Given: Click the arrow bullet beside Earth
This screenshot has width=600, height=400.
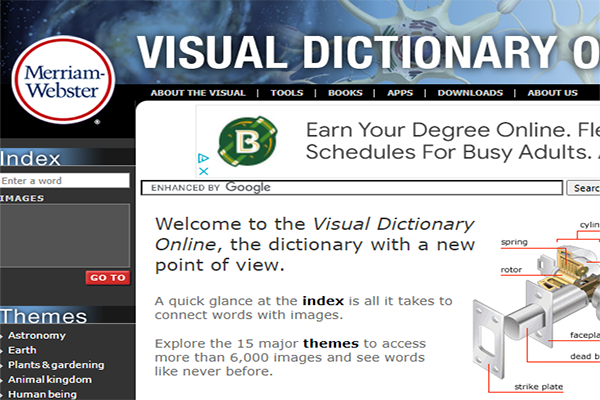Looking at the screenshot, I should click(3, 351).
